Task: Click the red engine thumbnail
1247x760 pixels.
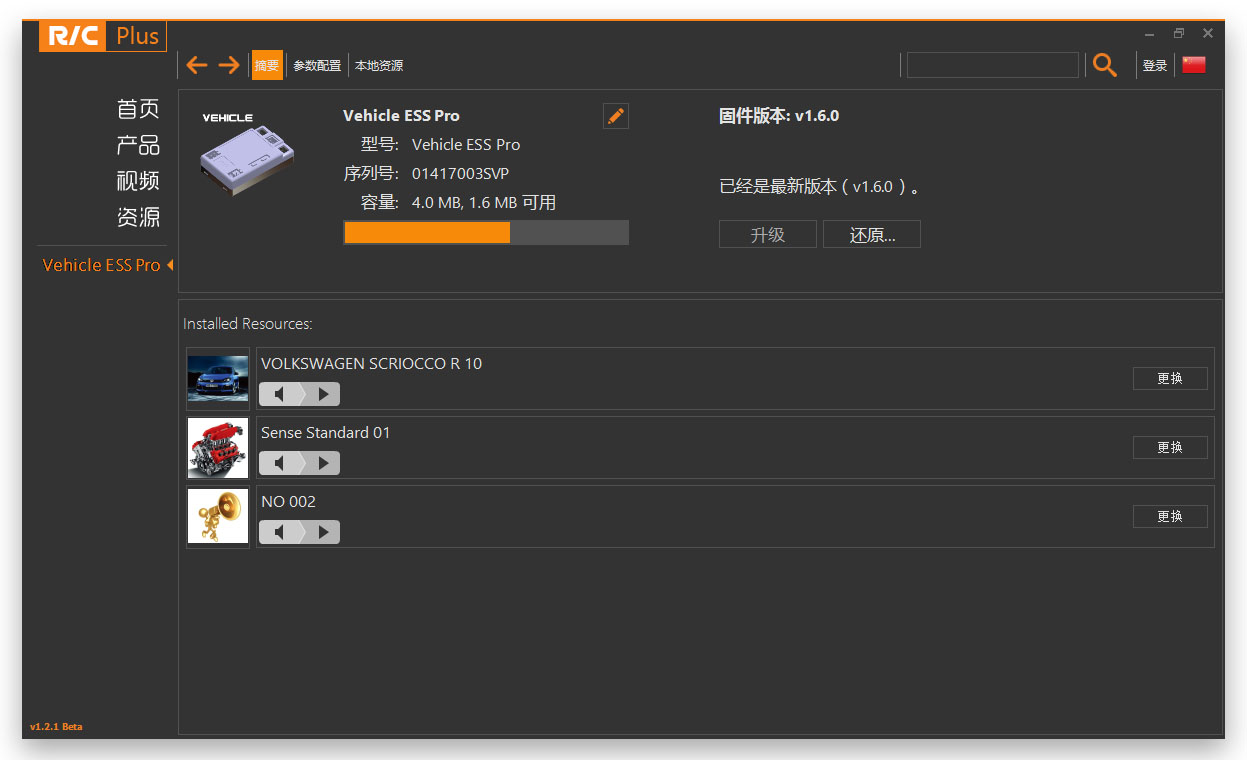Action: click(218, 447)
